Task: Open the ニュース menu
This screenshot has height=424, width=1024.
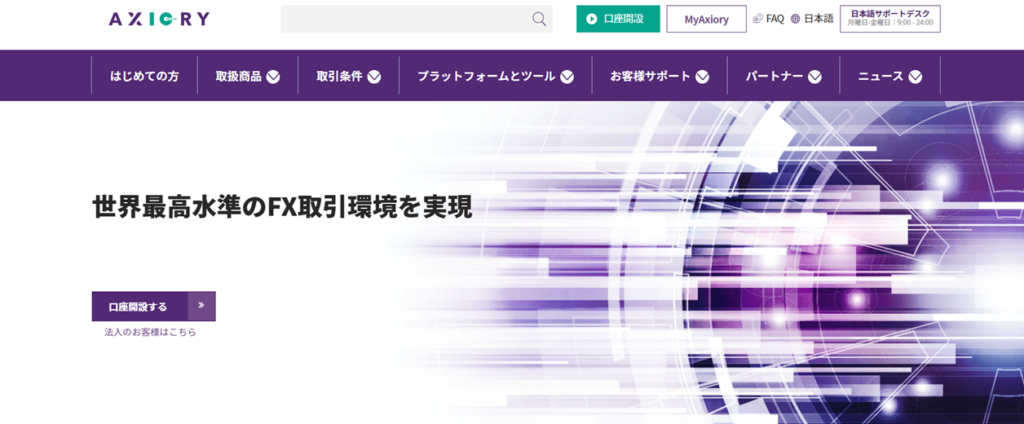Action: 881,76
